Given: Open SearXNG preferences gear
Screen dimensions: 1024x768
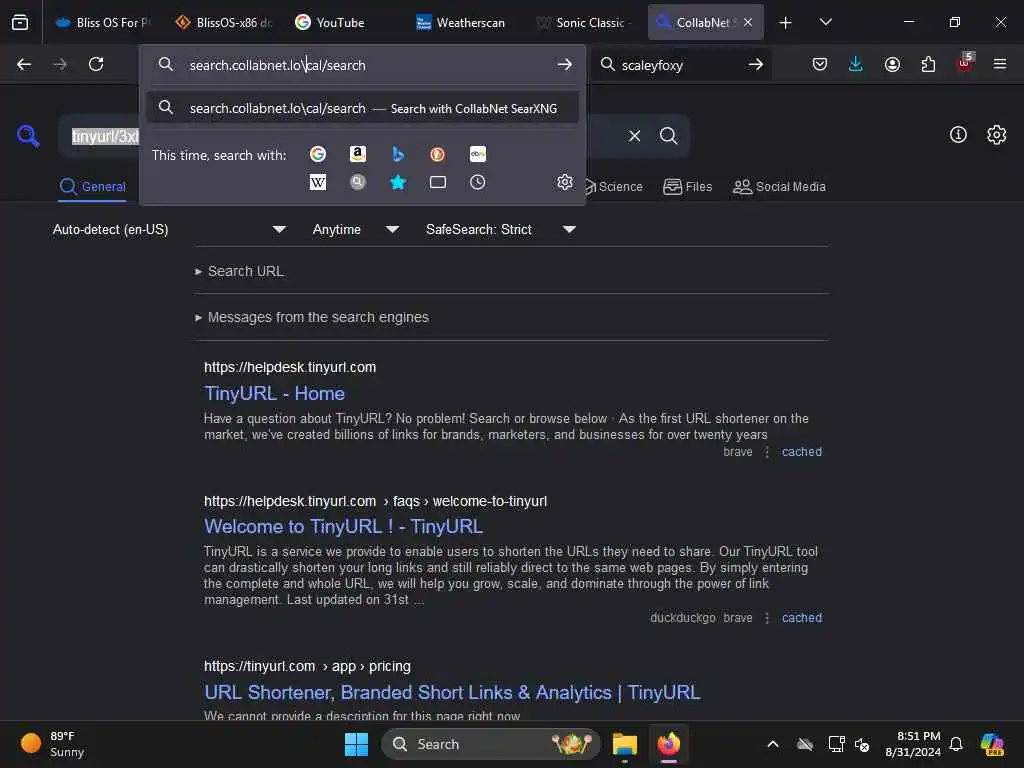Looking at the screenshot, I should 997,135.
